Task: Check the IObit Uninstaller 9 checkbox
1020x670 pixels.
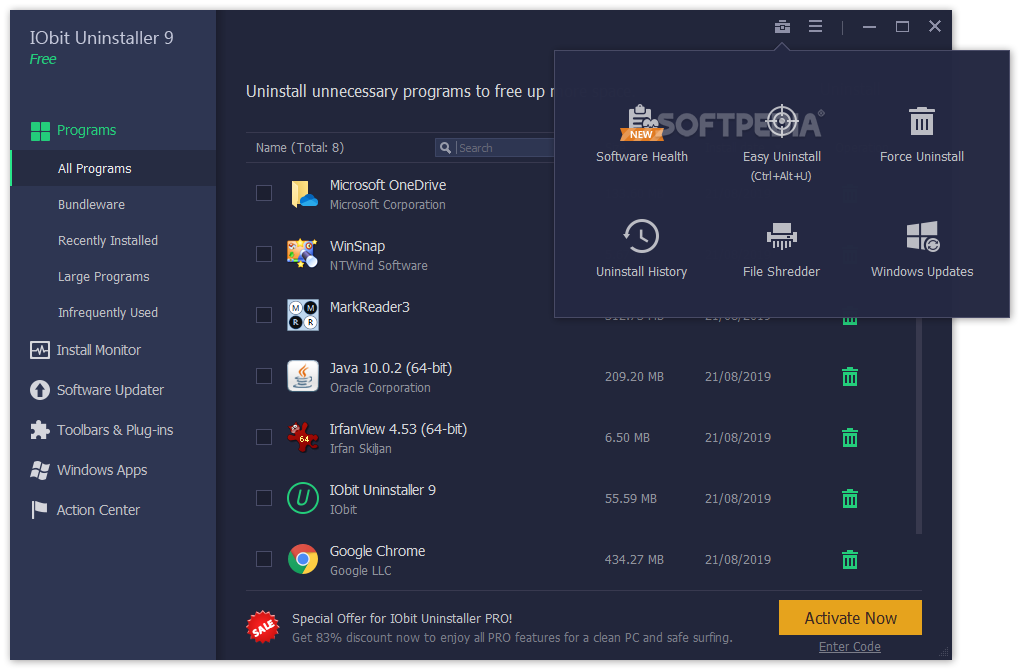Action: pos(263,498)
